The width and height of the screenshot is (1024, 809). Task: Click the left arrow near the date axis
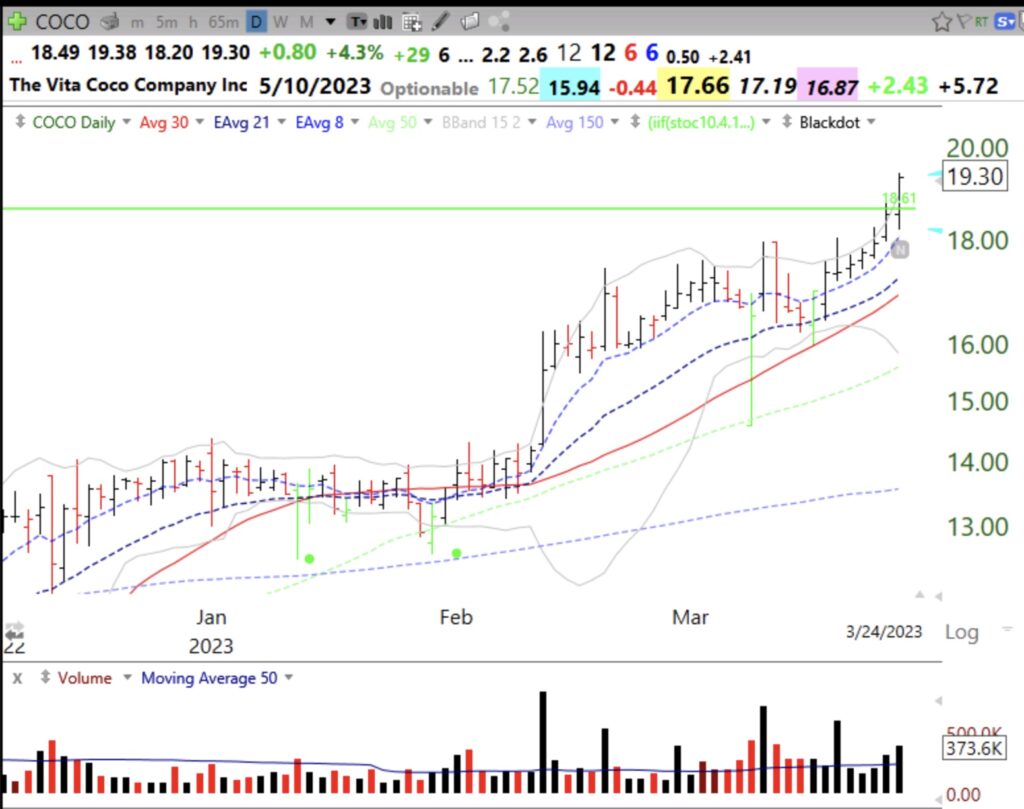938,596
